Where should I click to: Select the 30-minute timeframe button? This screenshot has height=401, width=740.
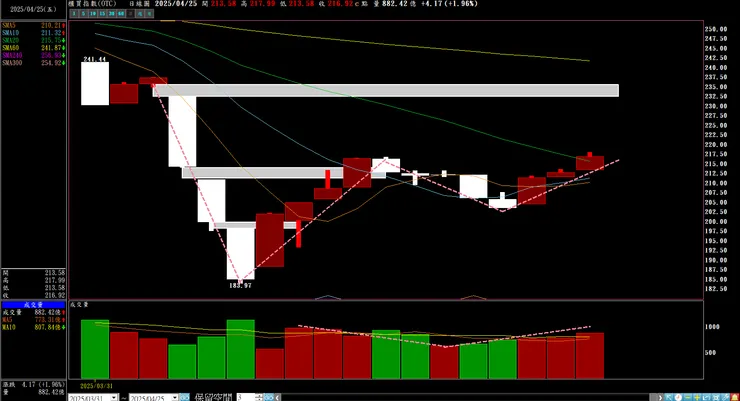pos(111,14)
